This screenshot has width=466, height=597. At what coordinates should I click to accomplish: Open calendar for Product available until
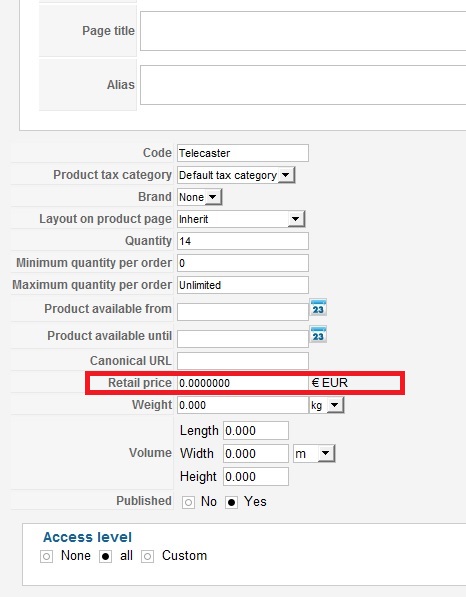pos(318,335)
